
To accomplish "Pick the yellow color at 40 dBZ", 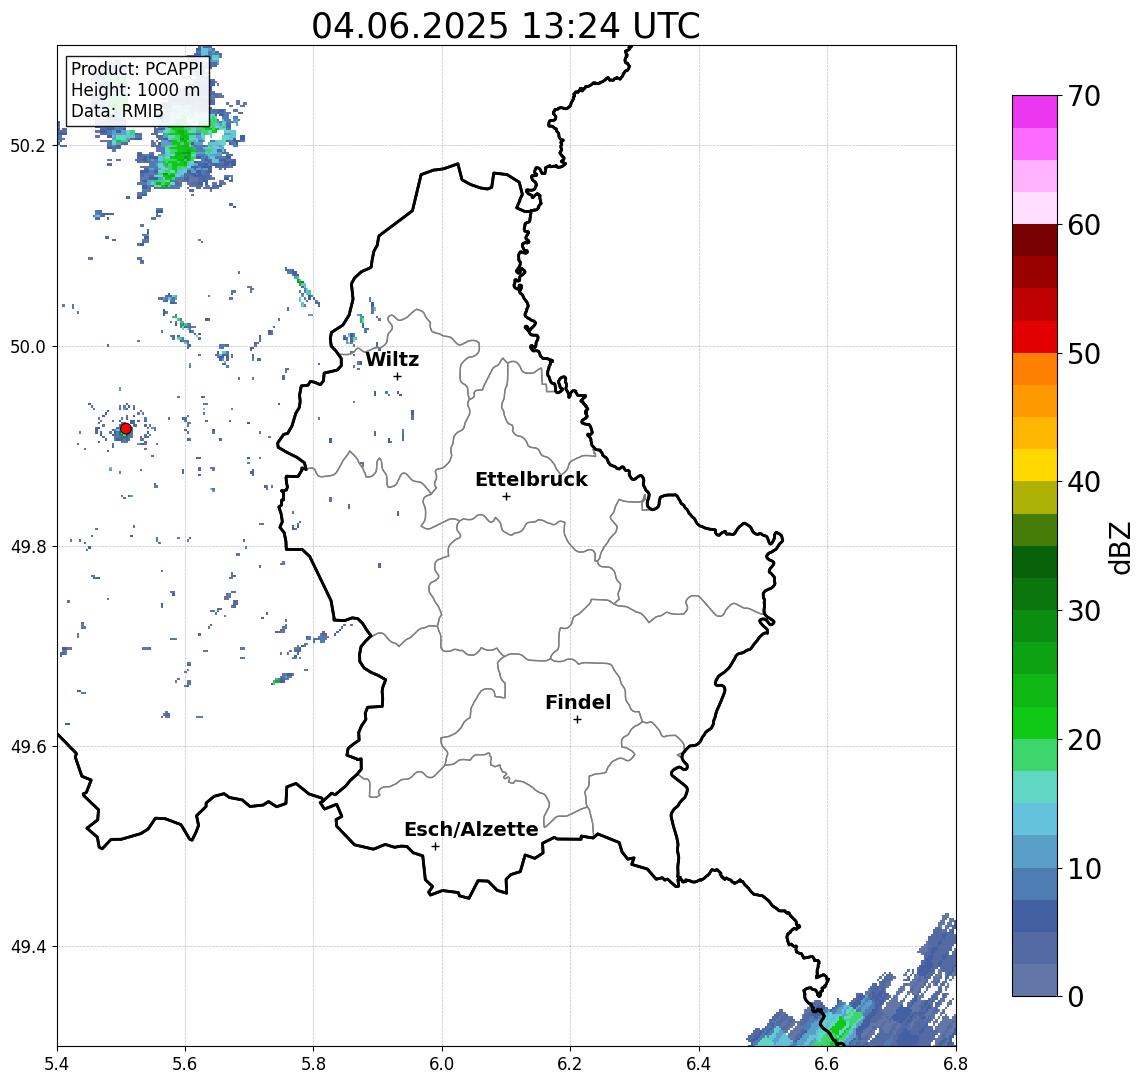I will click(1035, 466).
